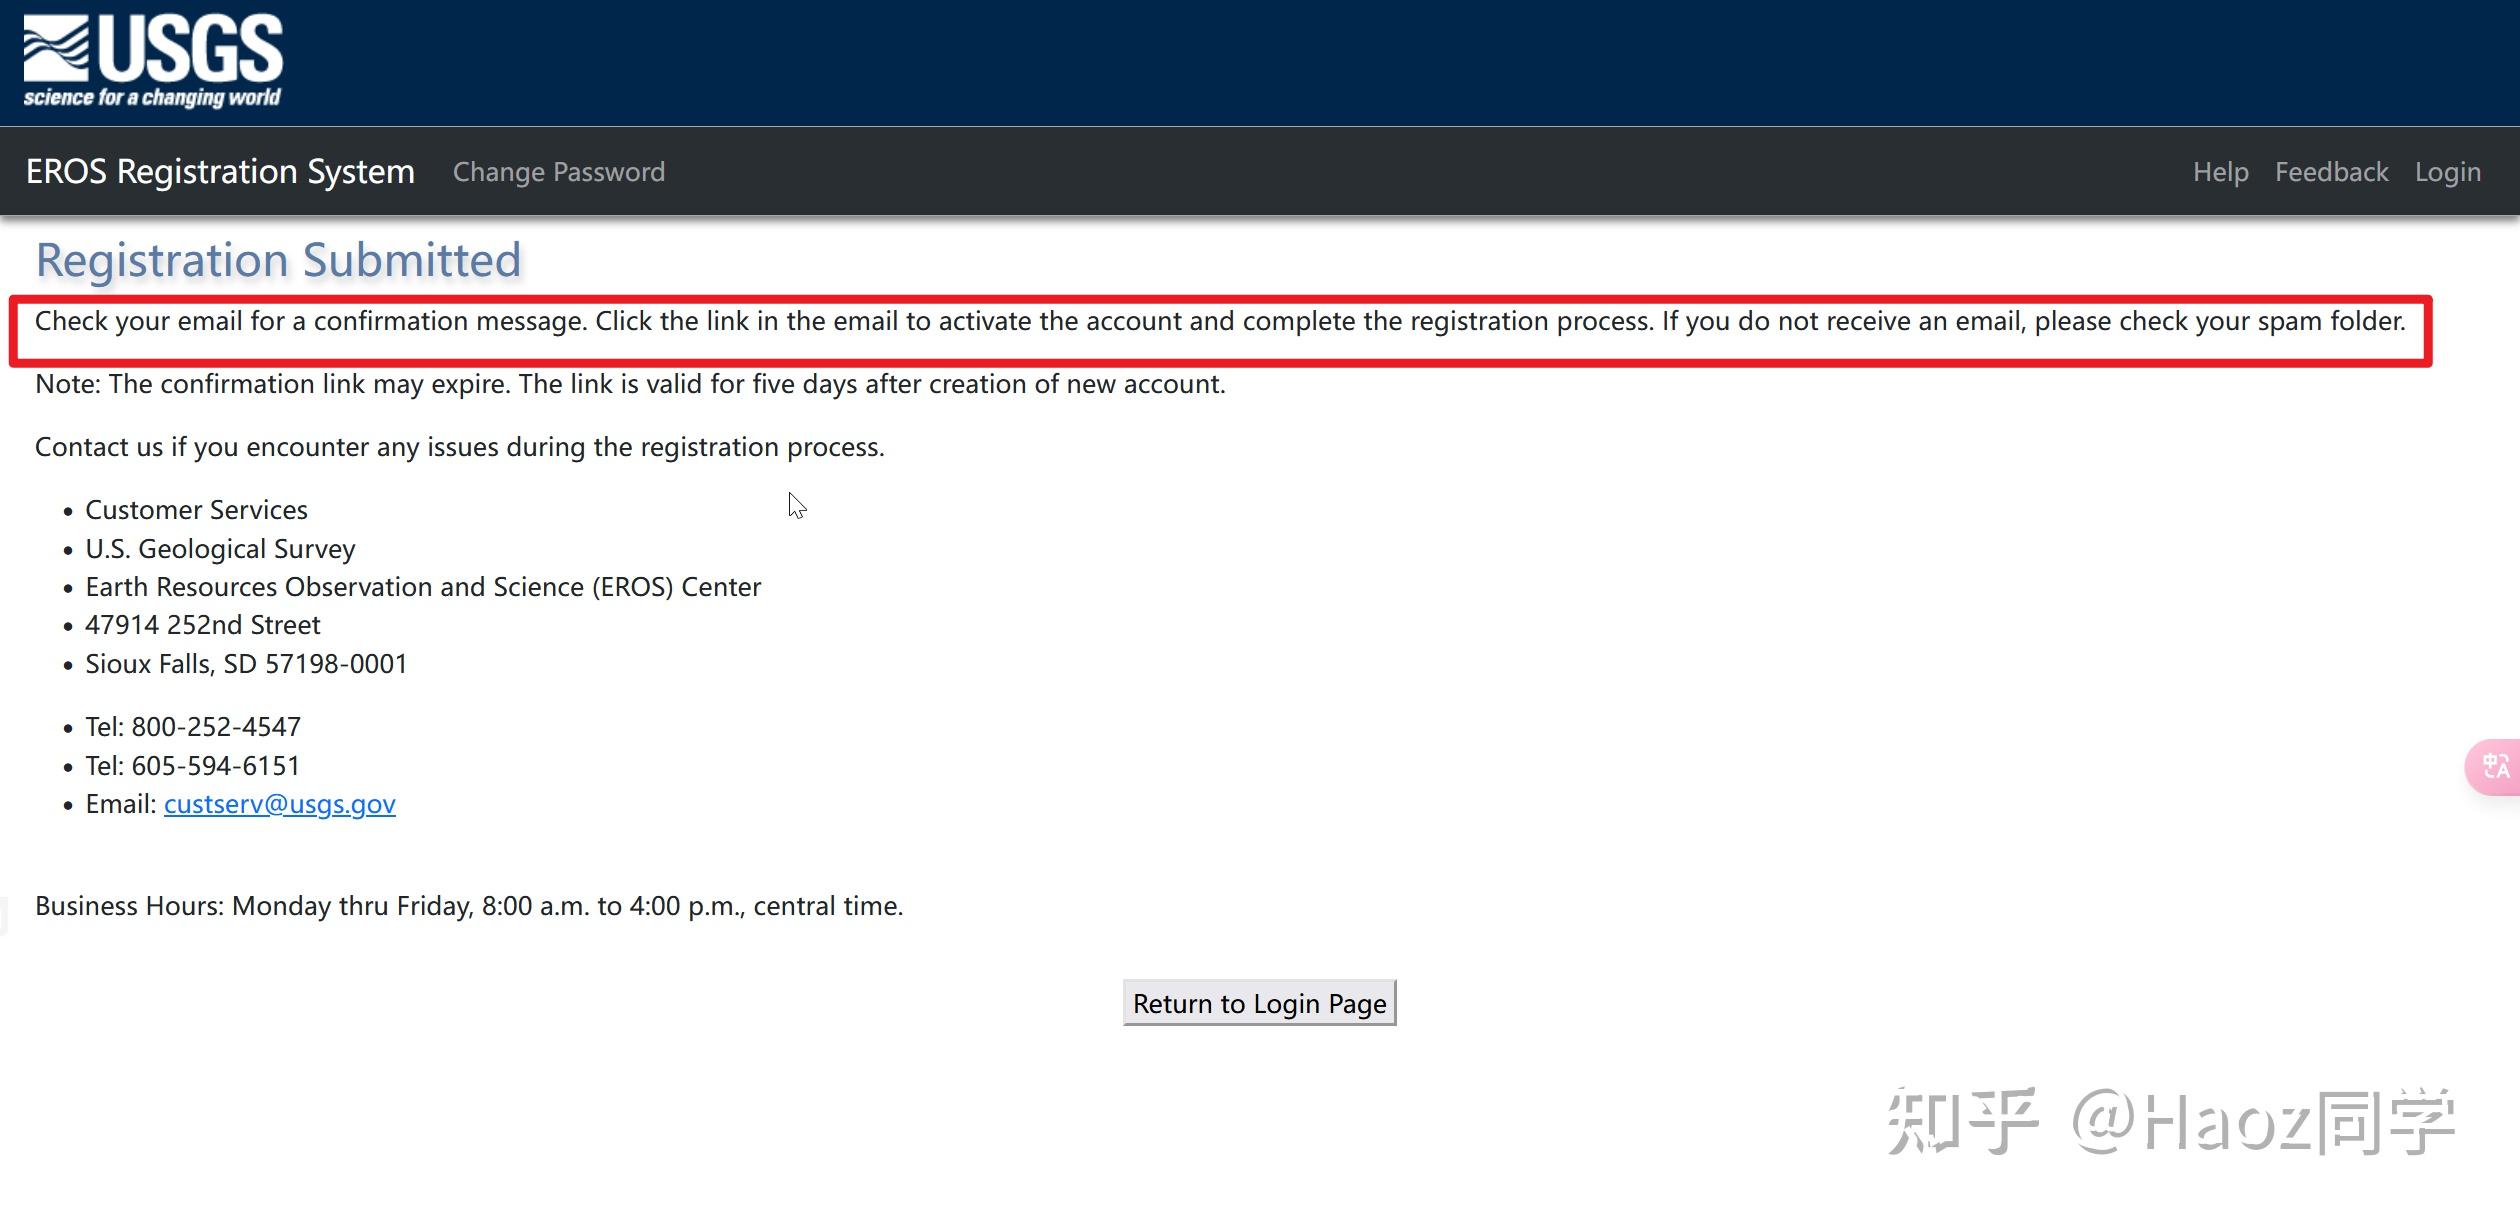Go to Change Password in navbar
This screenshot has height=1223, width=2520.
tap(558, 172)
